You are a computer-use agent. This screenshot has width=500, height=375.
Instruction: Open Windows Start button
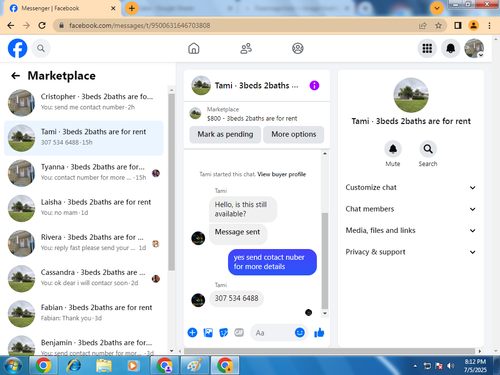13,366
